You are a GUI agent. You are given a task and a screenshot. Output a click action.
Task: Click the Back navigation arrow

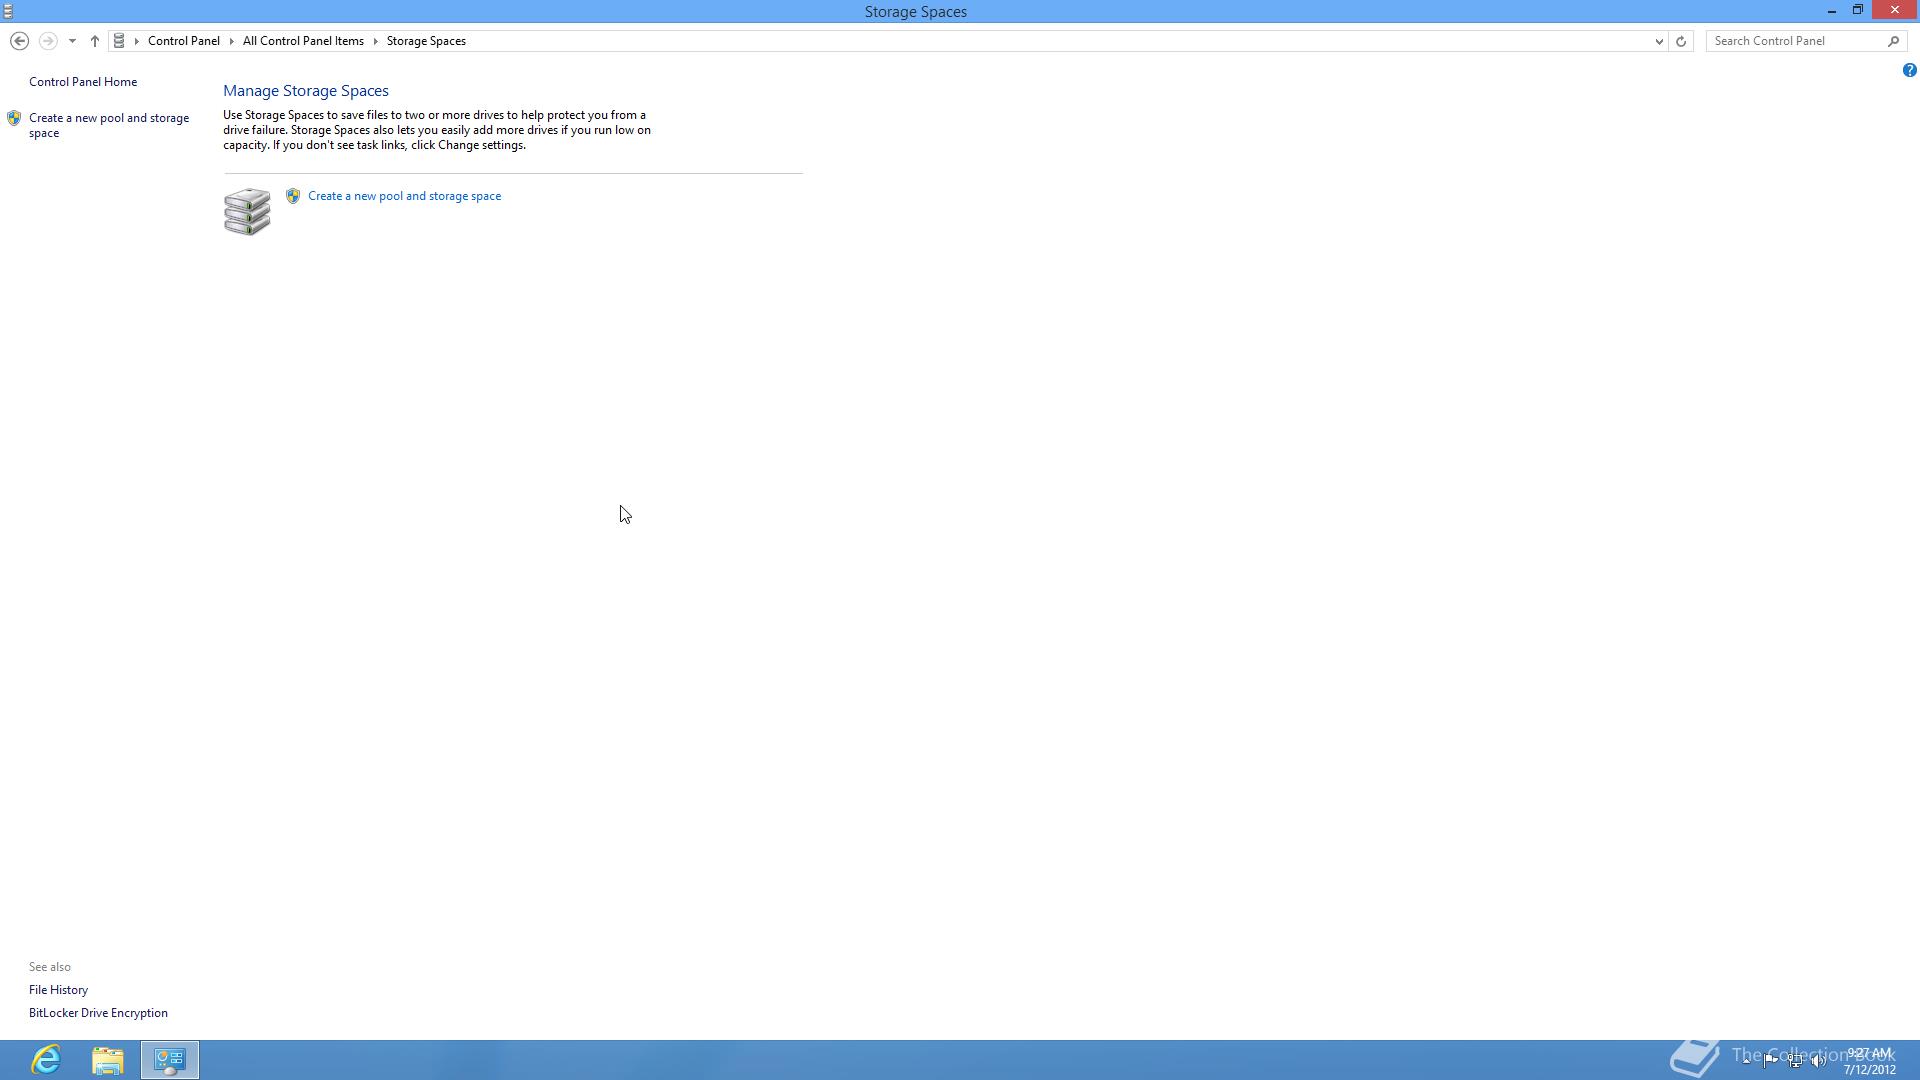pyautogui.click(x=19, y=41)
